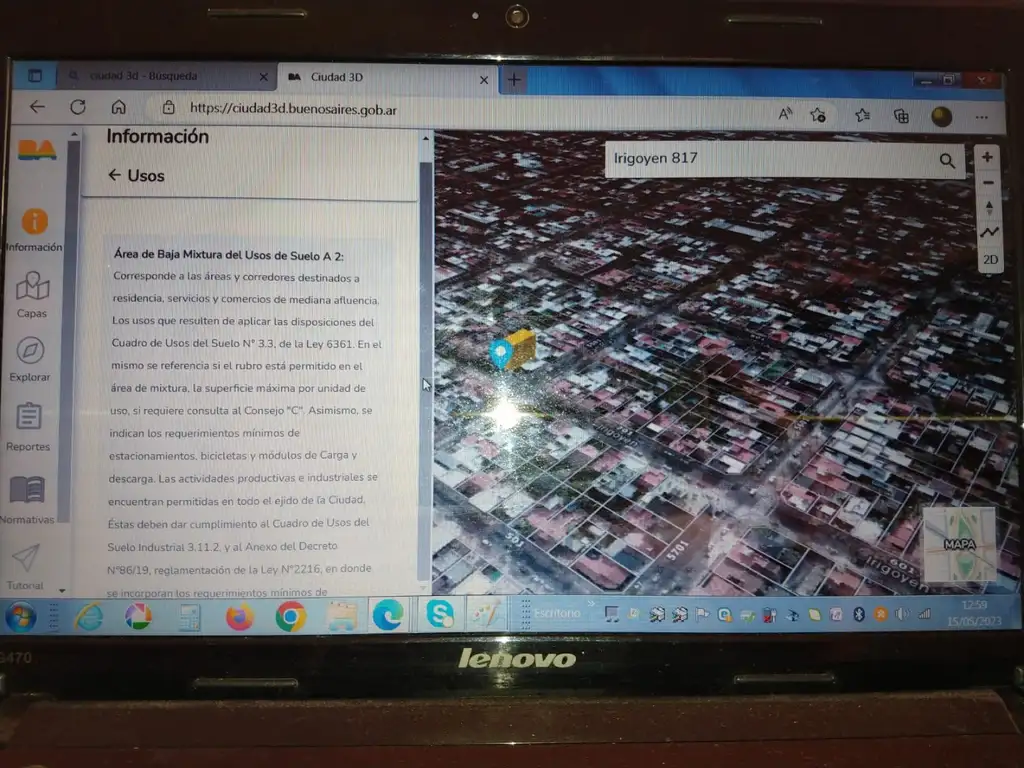Open the volume tray control

click(x=902, y=614)
